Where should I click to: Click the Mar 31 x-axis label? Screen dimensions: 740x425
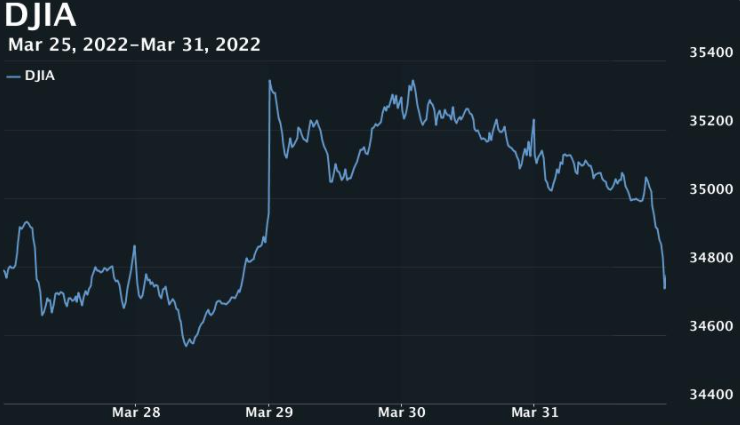coord(535,413)
